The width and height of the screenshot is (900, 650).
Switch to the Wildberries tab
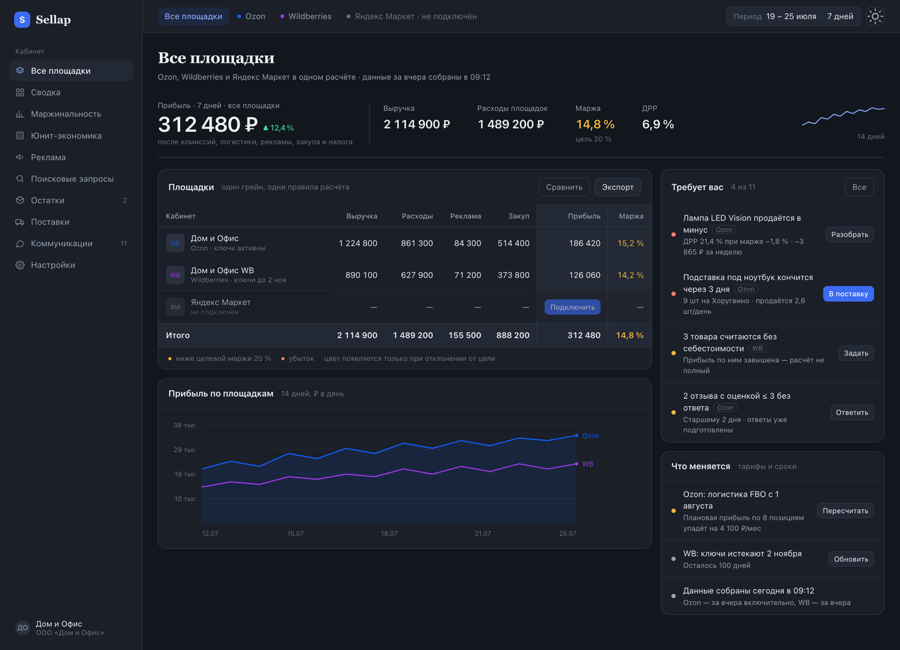pyautogui.click(x=306, y=16)
